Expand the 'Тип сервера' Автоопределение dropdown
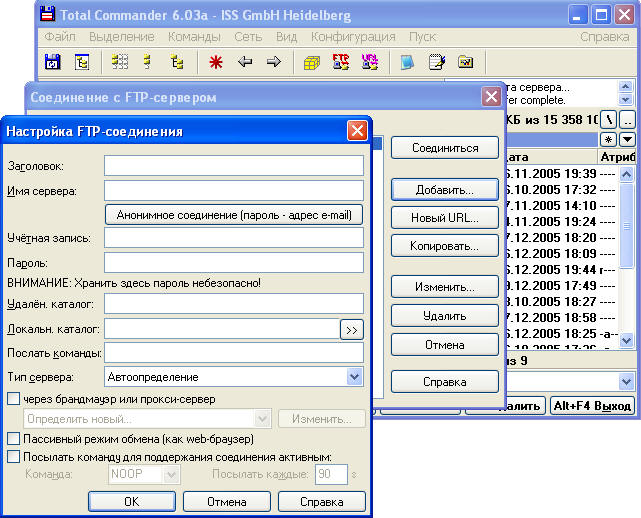The height and width of the screenshot is (518, 641). coord(354,377)
